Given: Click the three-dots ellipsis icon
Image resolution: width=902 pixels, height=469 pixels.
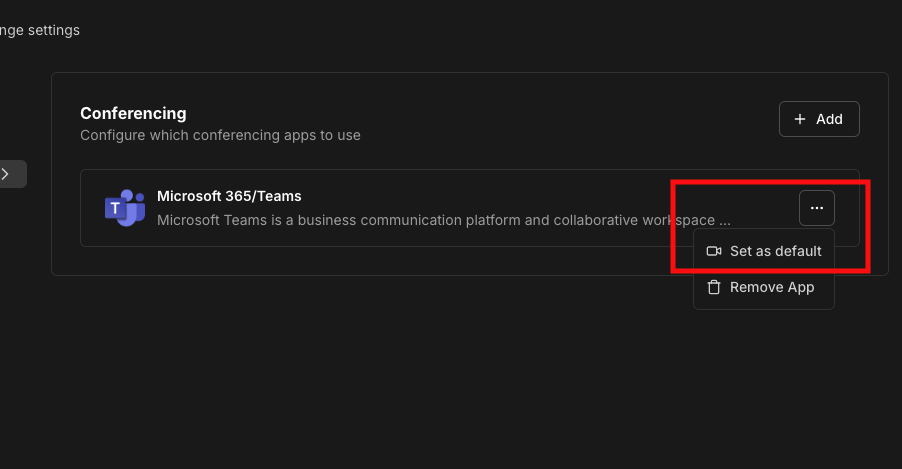Looking at the screenshot, I should click(817, 207).
